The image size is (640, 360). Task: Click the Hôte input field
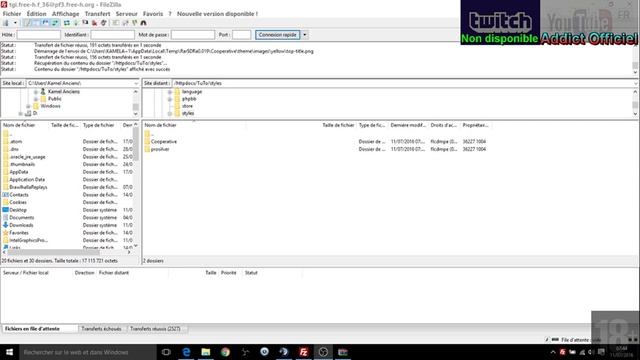(38, 35)
